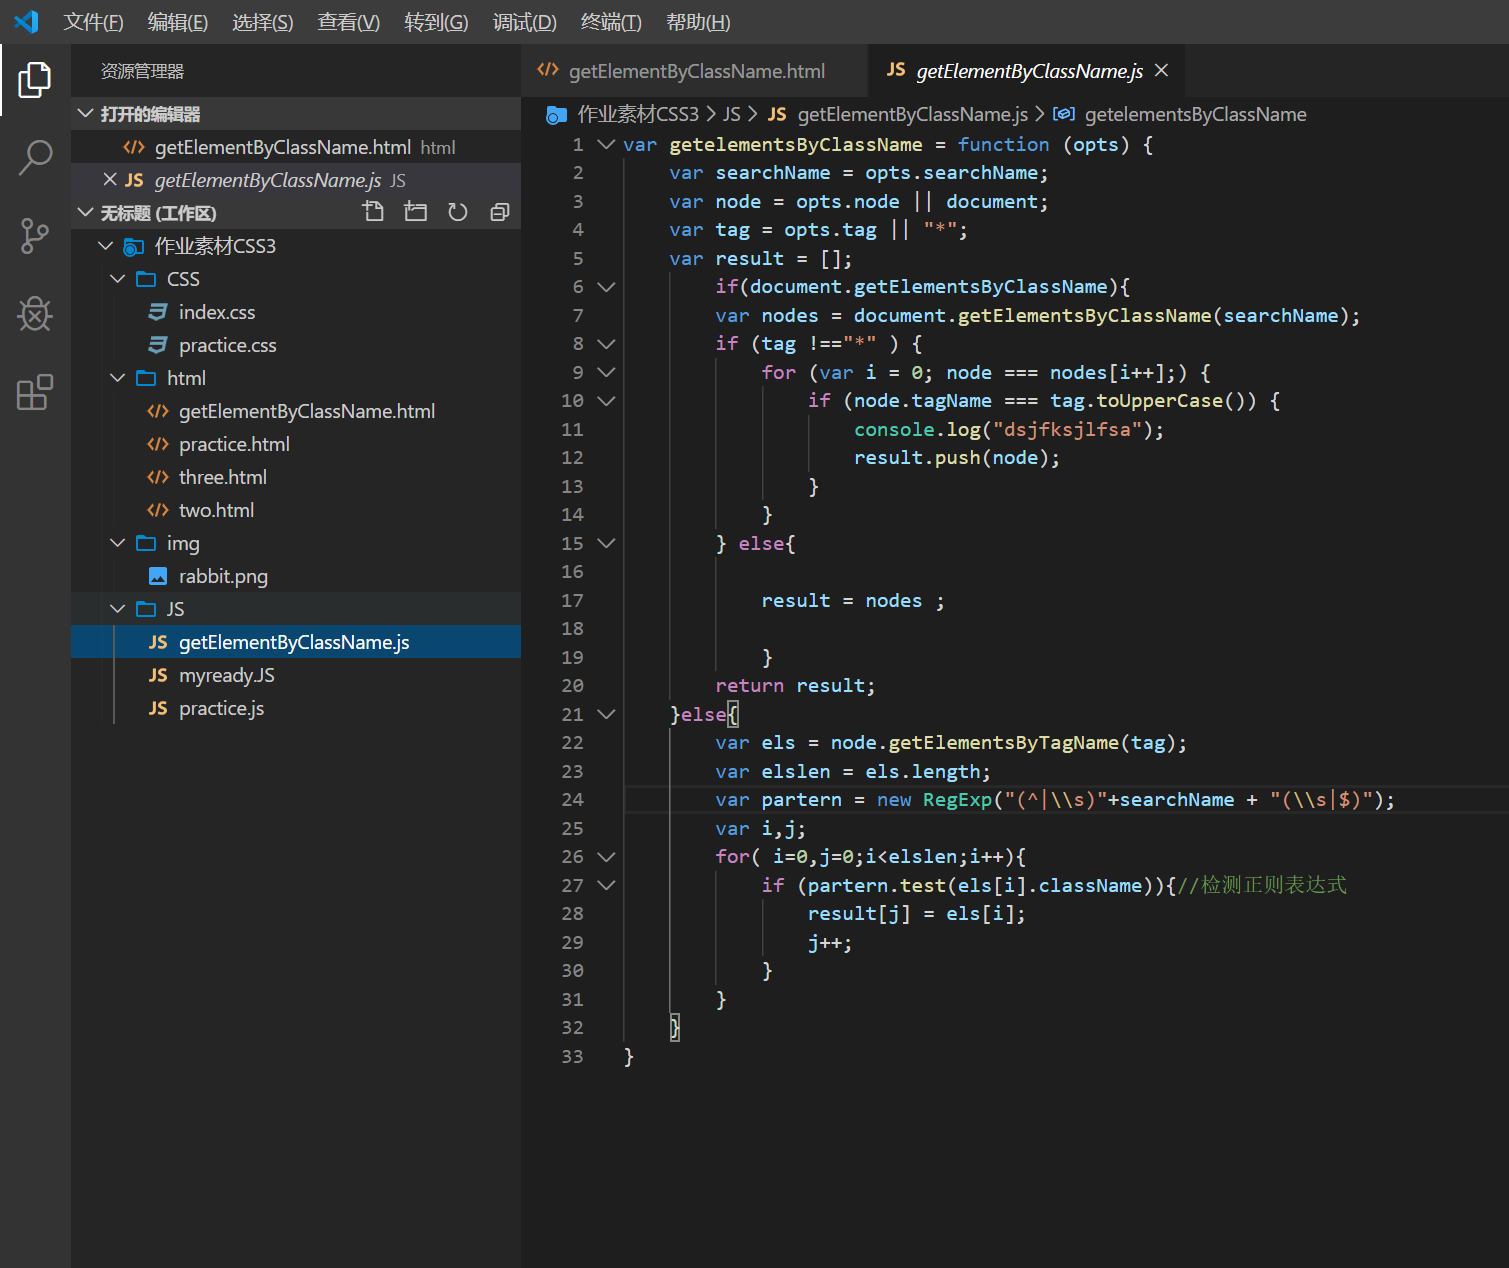The height and width of the screenshot is (1268, 1509).
Task: Collapse the 无标题 (工作区) section
Action: click(86, 213)
